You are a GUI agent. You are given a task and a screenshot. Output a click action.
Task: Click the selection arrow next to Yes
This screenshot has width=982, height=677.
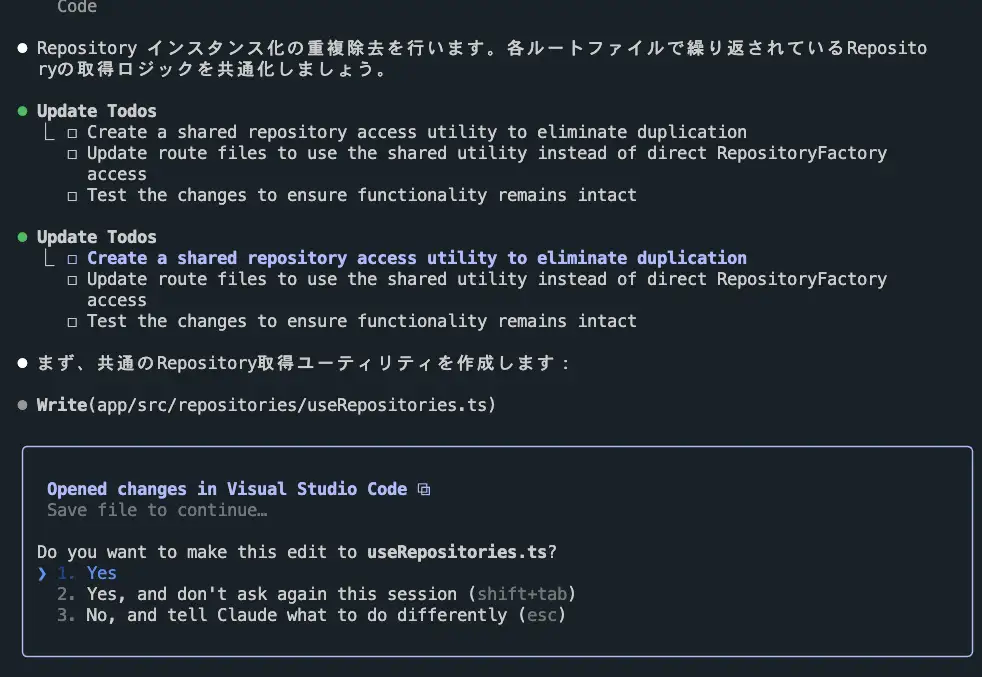pos(42,573)
